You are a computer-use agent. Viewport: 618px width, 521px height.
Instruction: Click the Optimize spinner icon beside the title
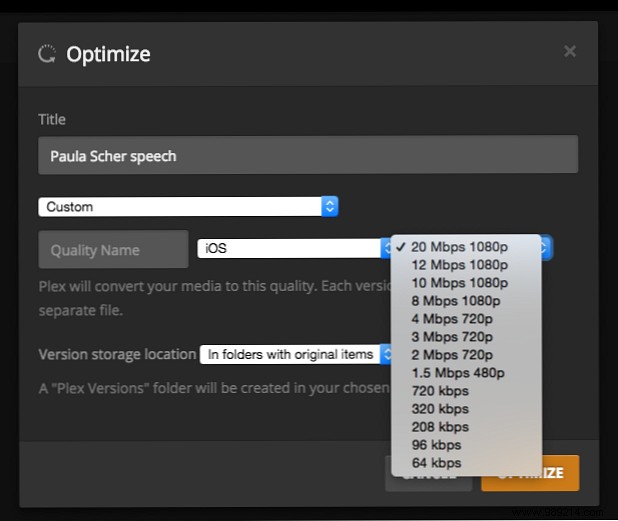point(47,54)
